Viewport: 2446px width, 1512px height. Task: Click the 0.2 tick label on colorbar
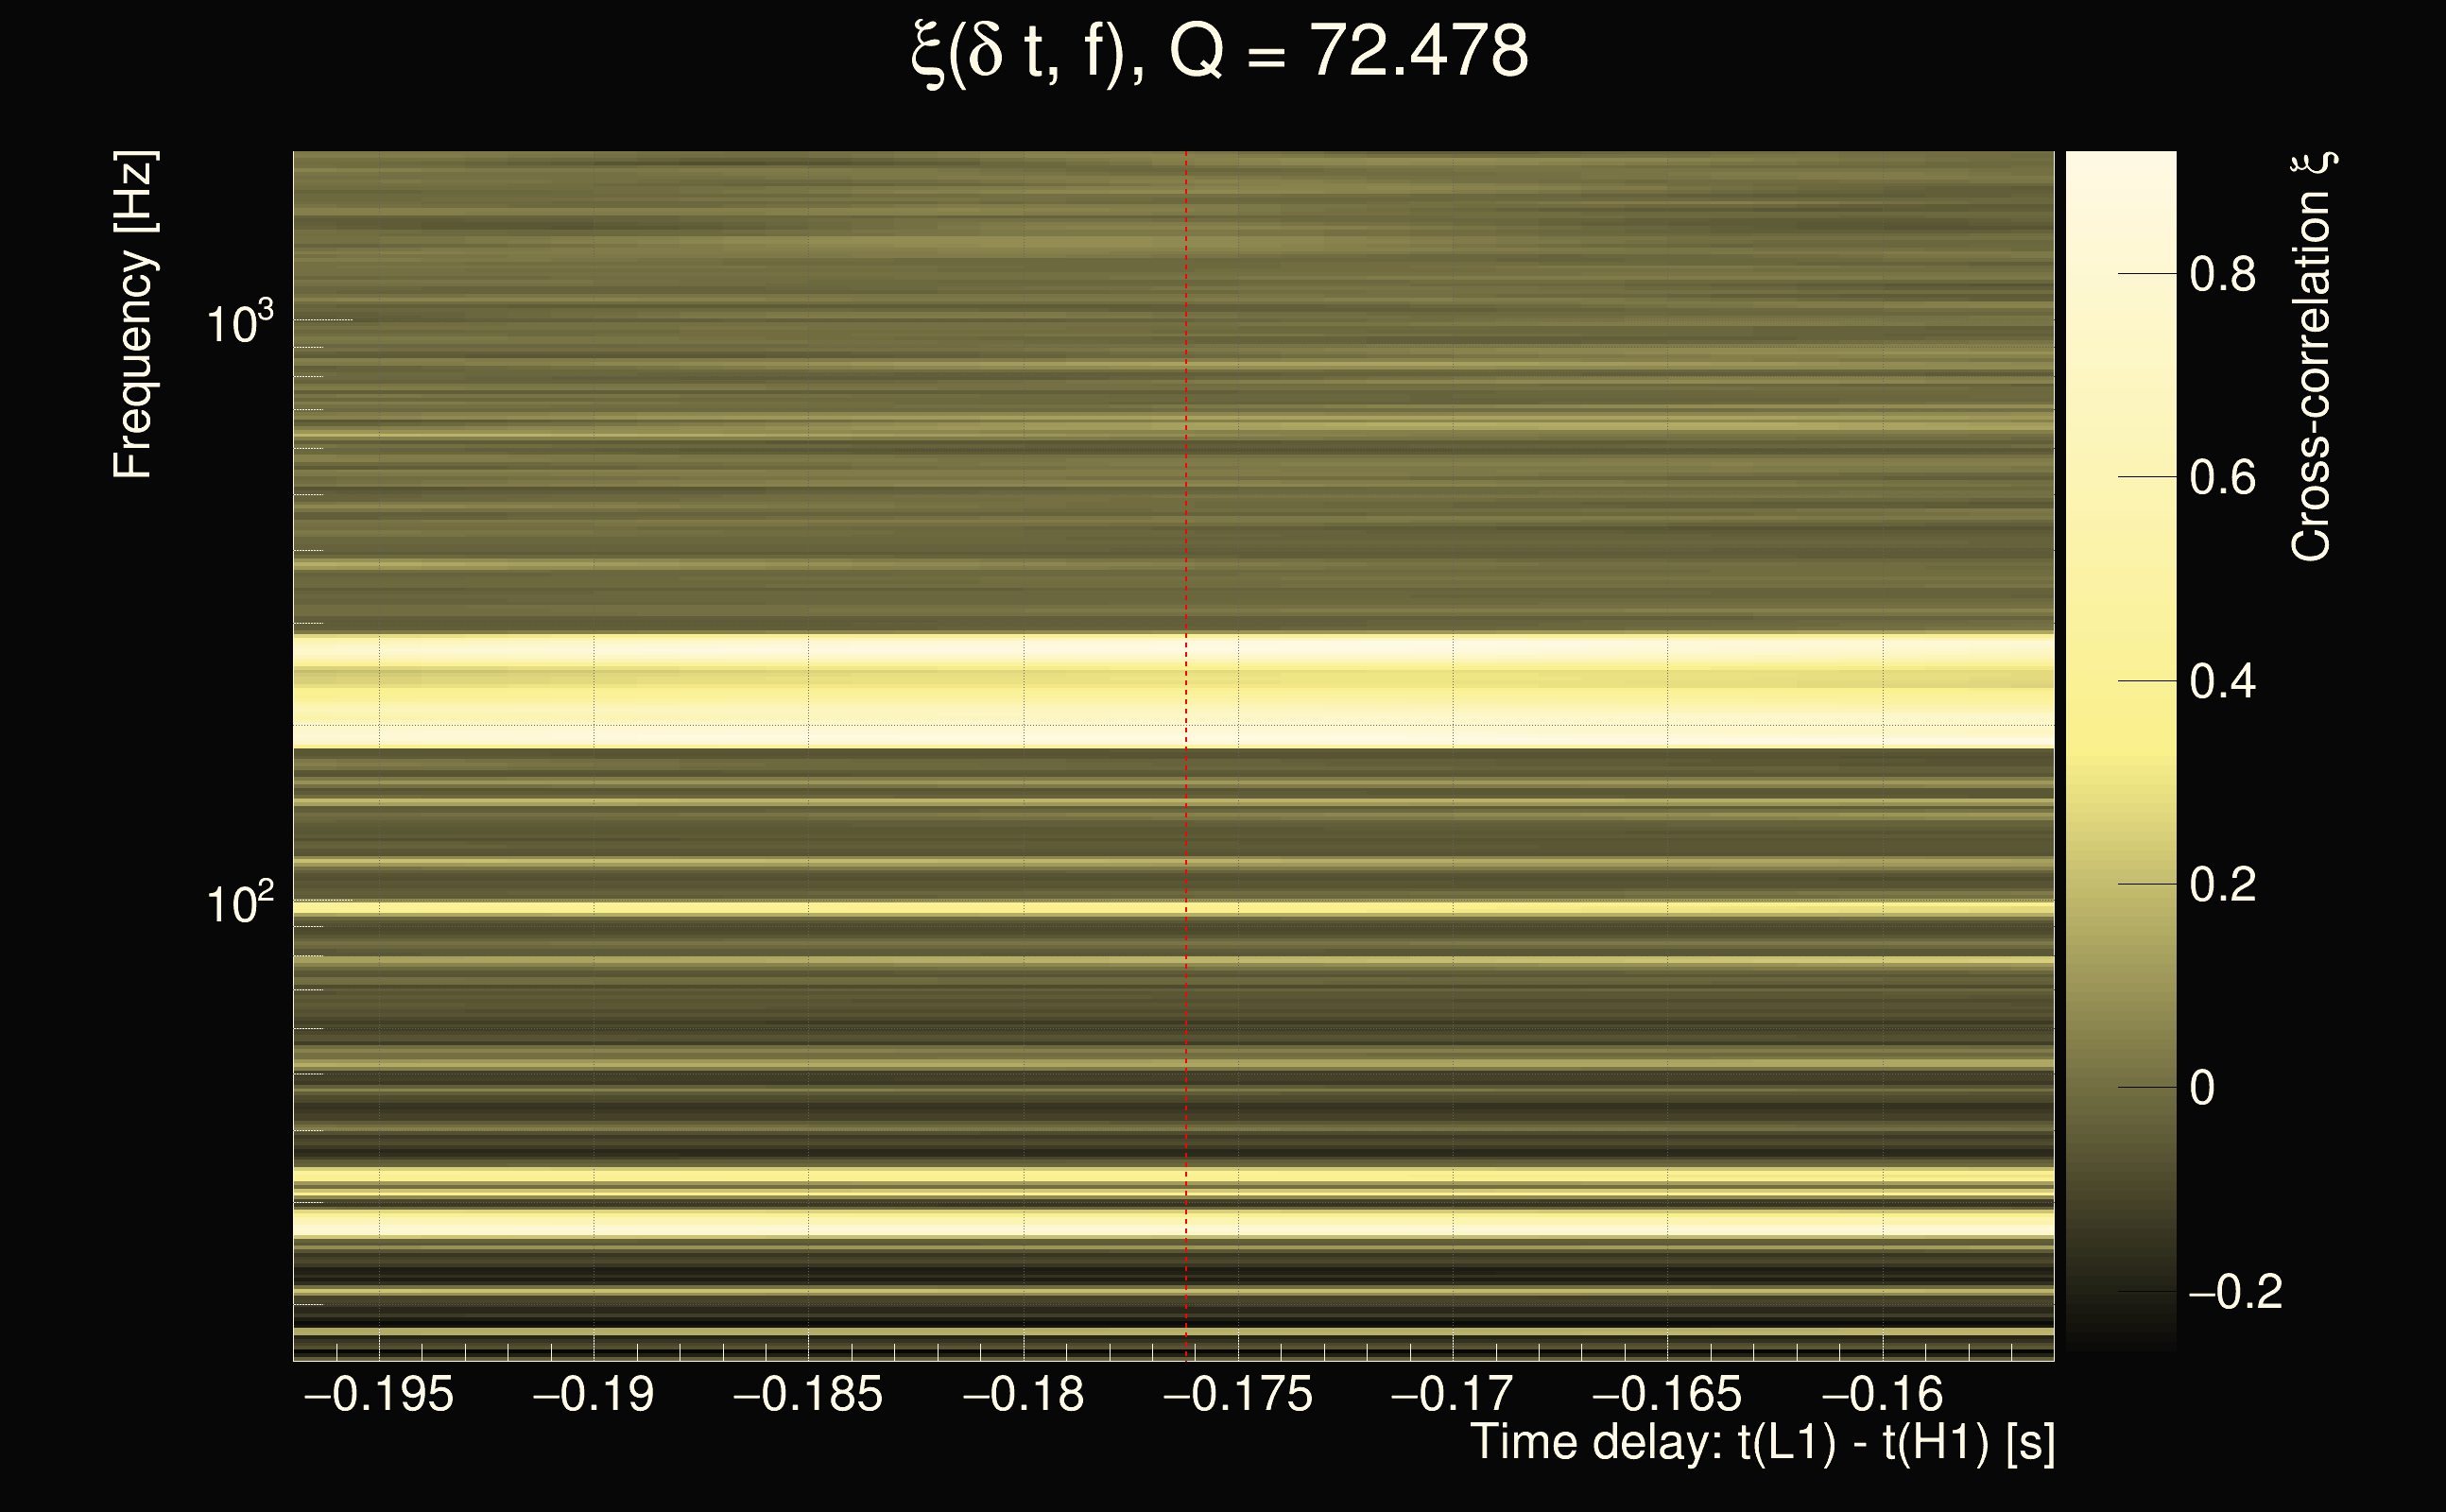(x=2222, y=885)
